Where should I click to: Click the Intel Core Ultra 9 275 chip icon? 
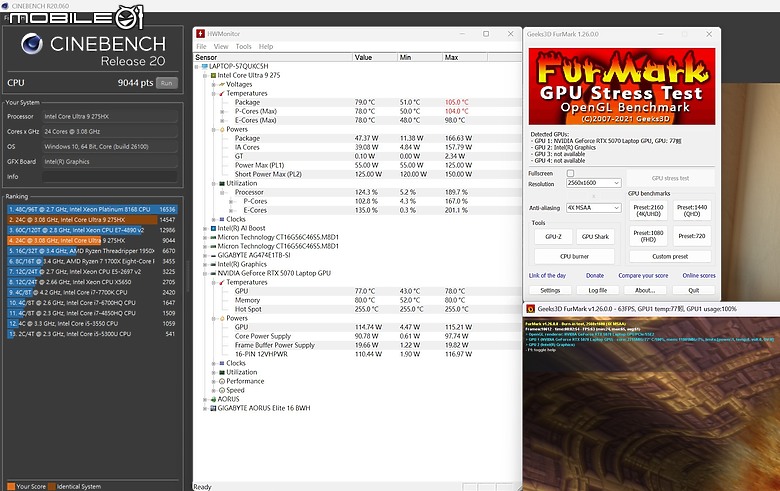pyautogui.click(x=213, y=75)
